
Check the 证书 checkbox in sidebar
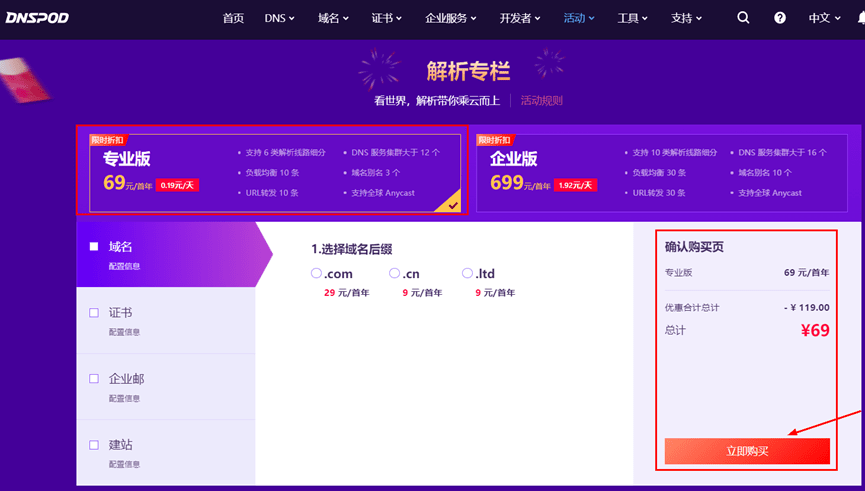pyautogui.click(x=94, y=313)
